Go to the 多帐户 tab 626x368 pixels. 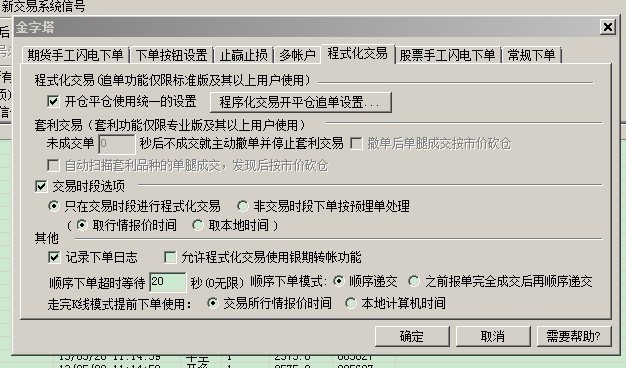[297, 55]
